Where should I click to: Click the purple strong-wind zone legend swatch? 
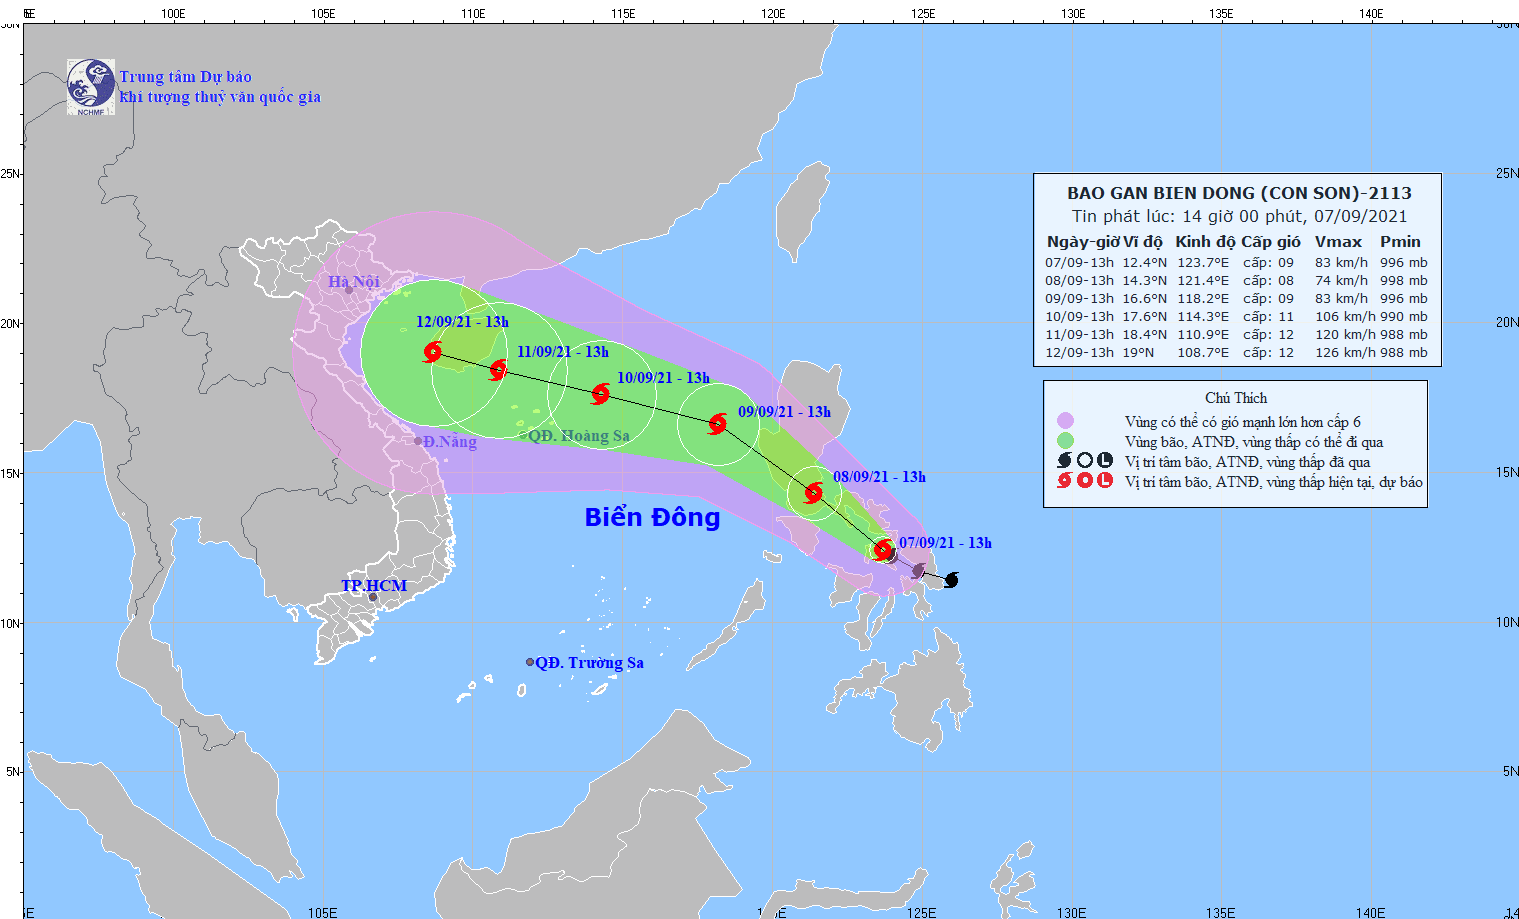click(1065, 421)
